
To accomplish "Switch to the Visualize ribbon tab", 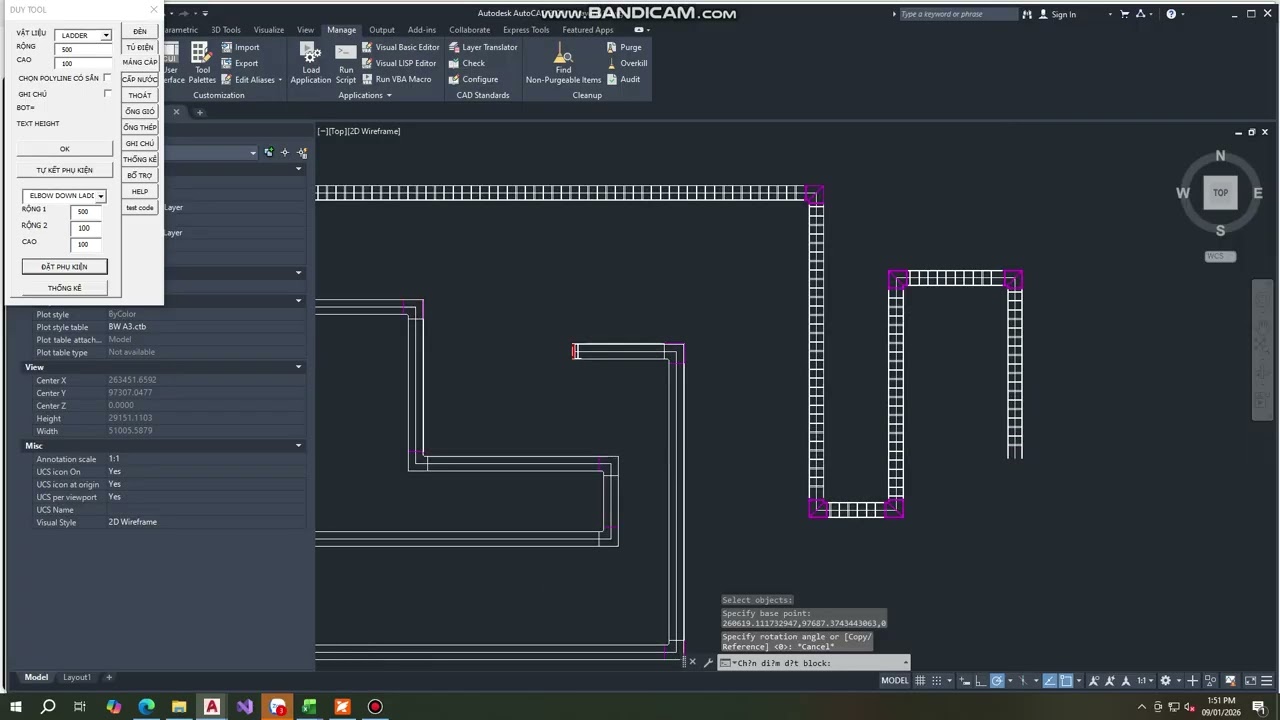I will click(x=268, y=30).
